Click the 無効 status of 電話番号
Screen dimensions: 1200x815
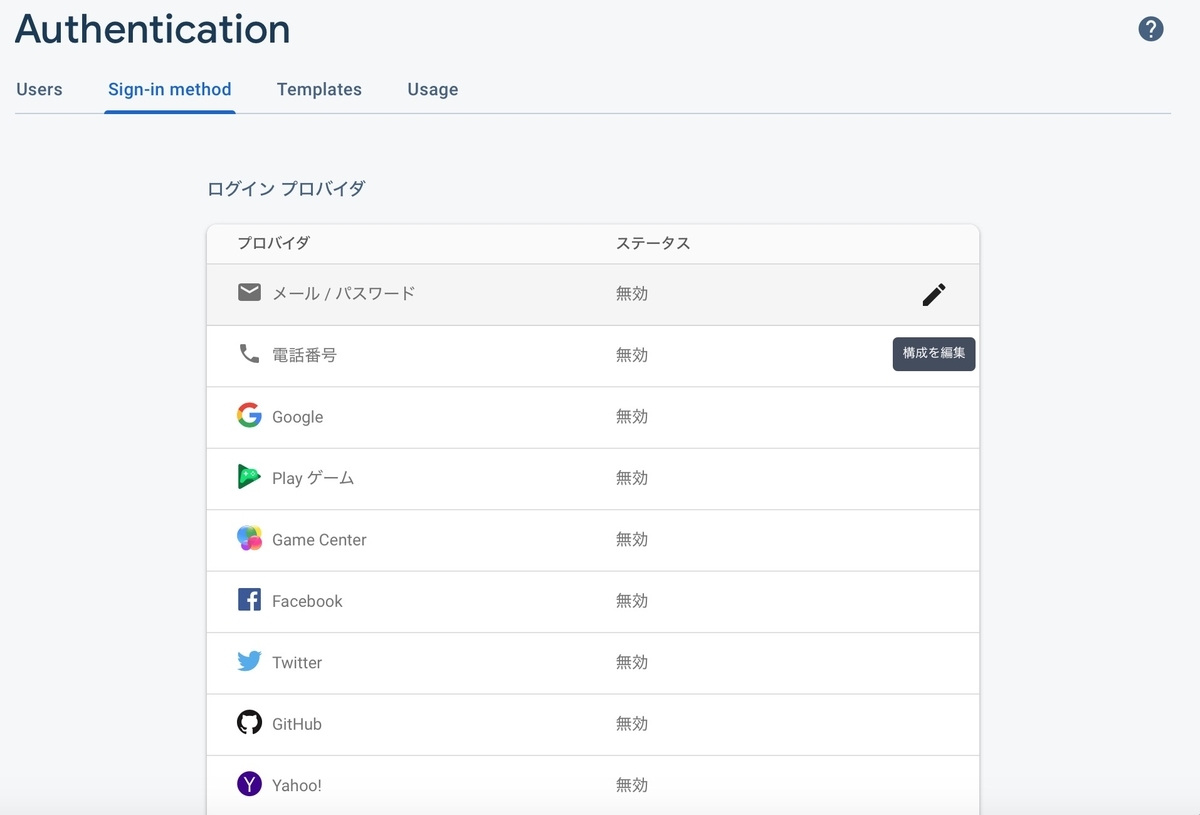pos(632,355)
